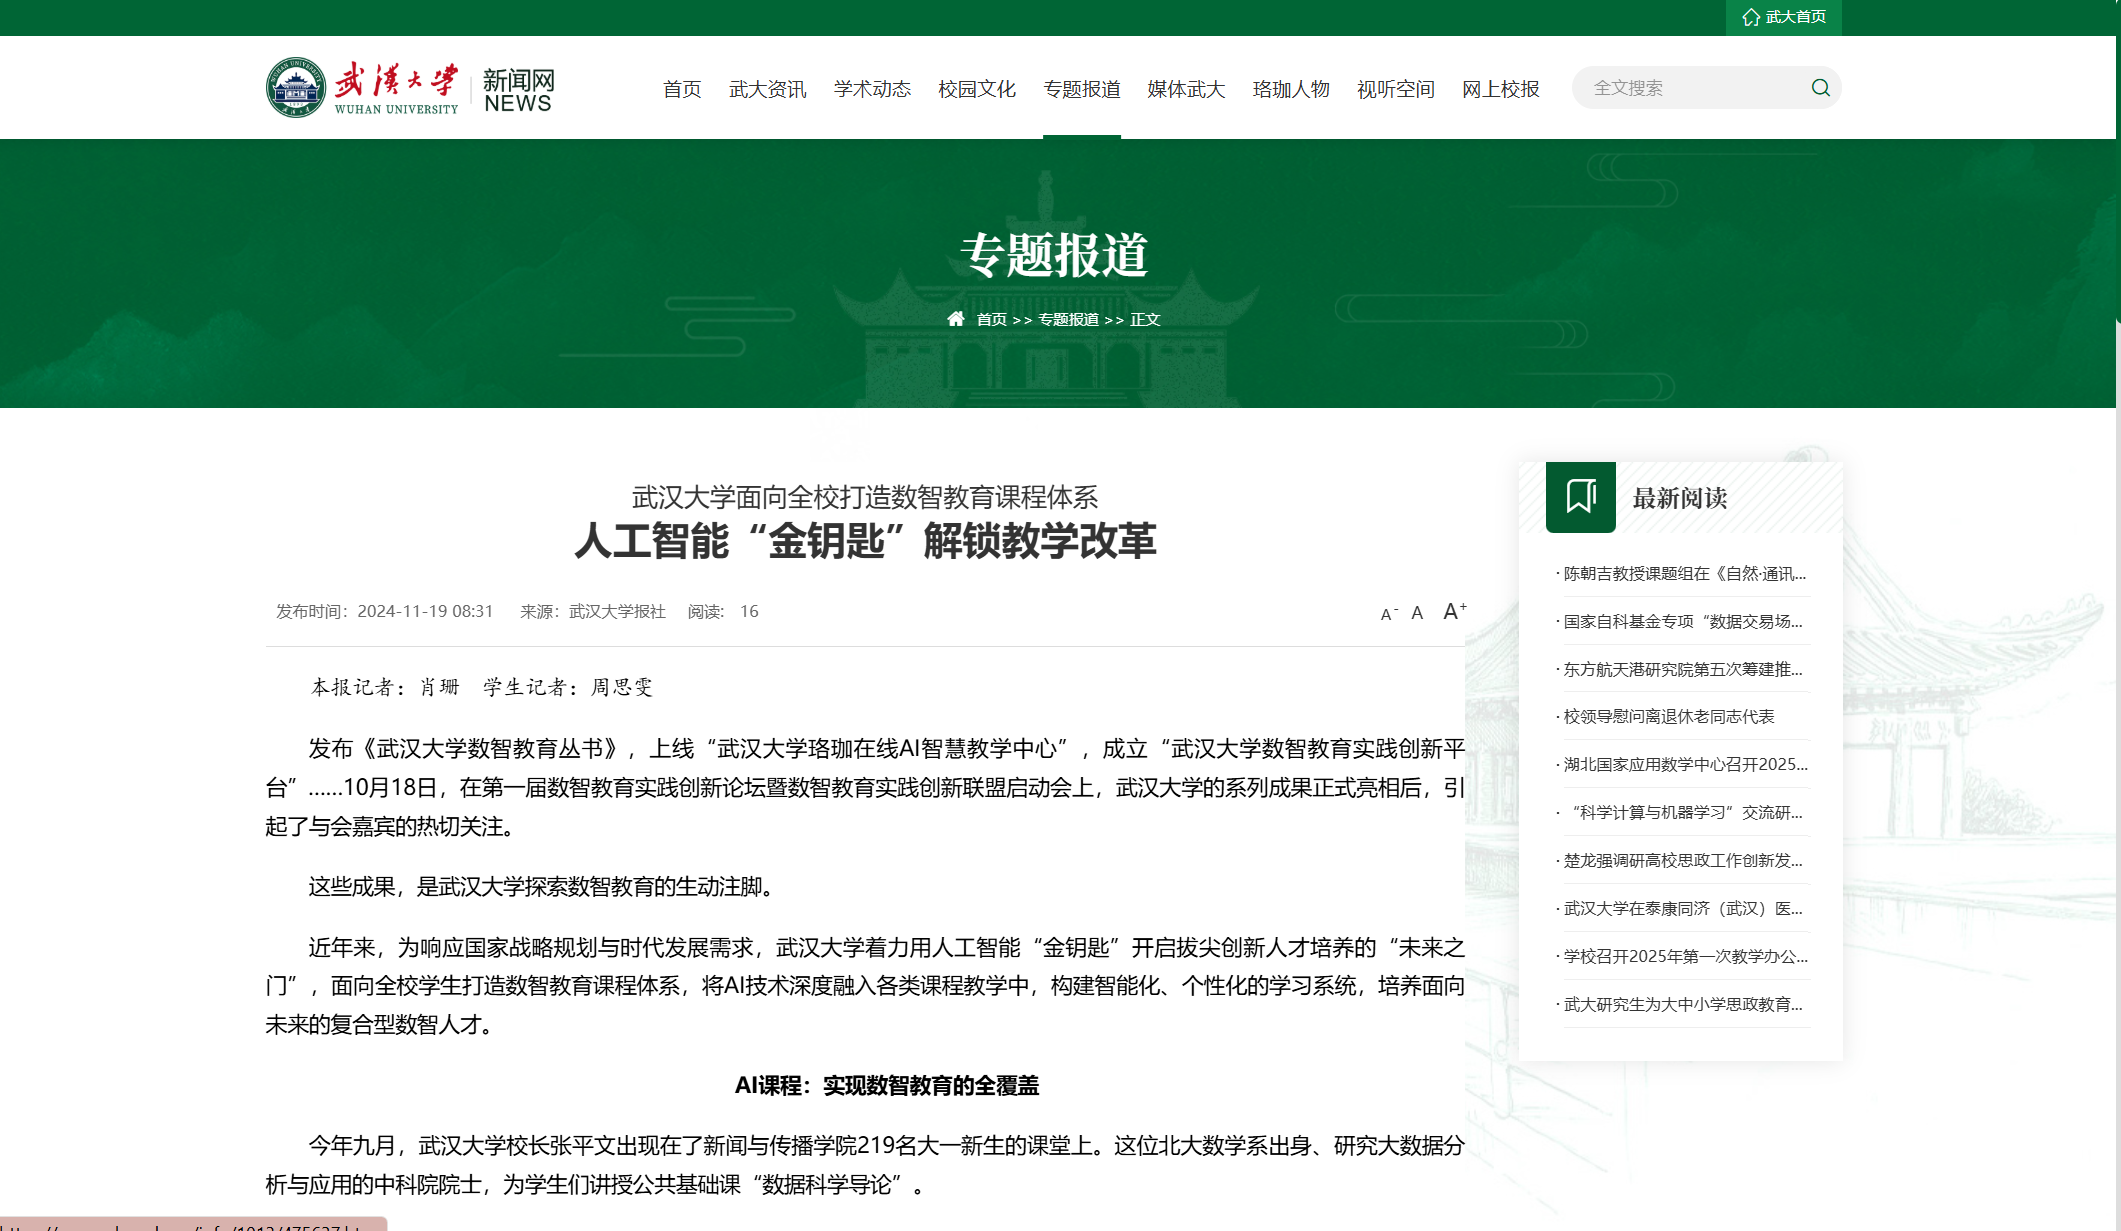Click the search magnifier icon

[x=1820, y=88]
